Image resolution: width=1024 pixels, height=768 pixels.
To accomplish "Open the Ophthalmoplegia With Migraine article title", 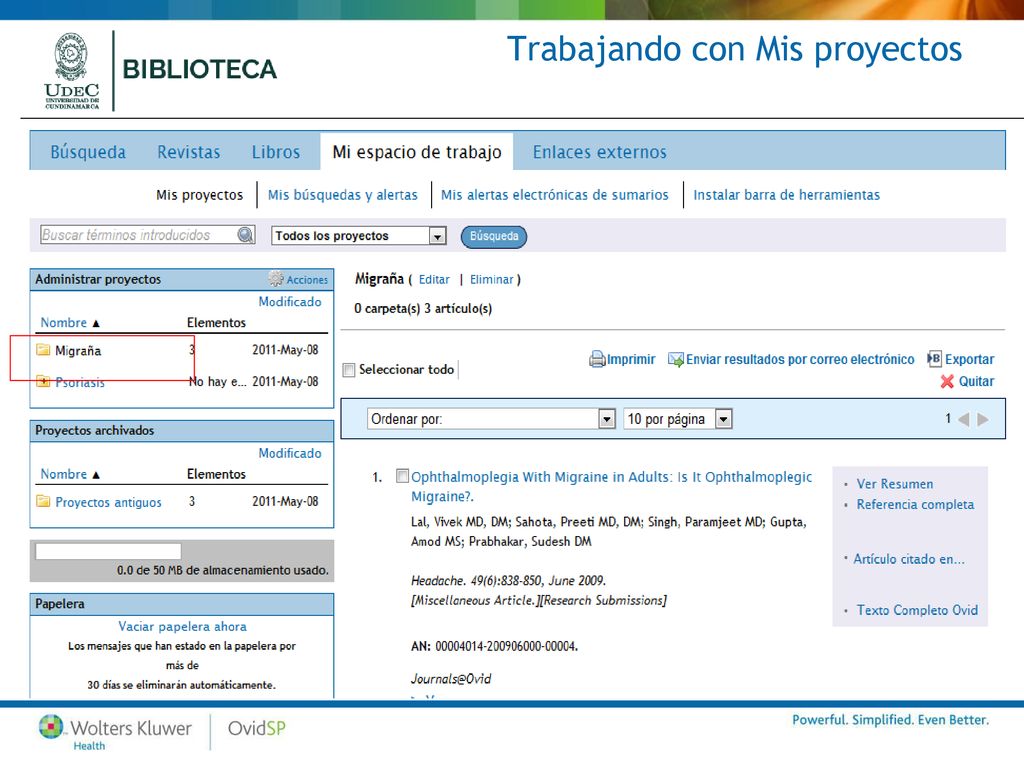I will (611, 487).
